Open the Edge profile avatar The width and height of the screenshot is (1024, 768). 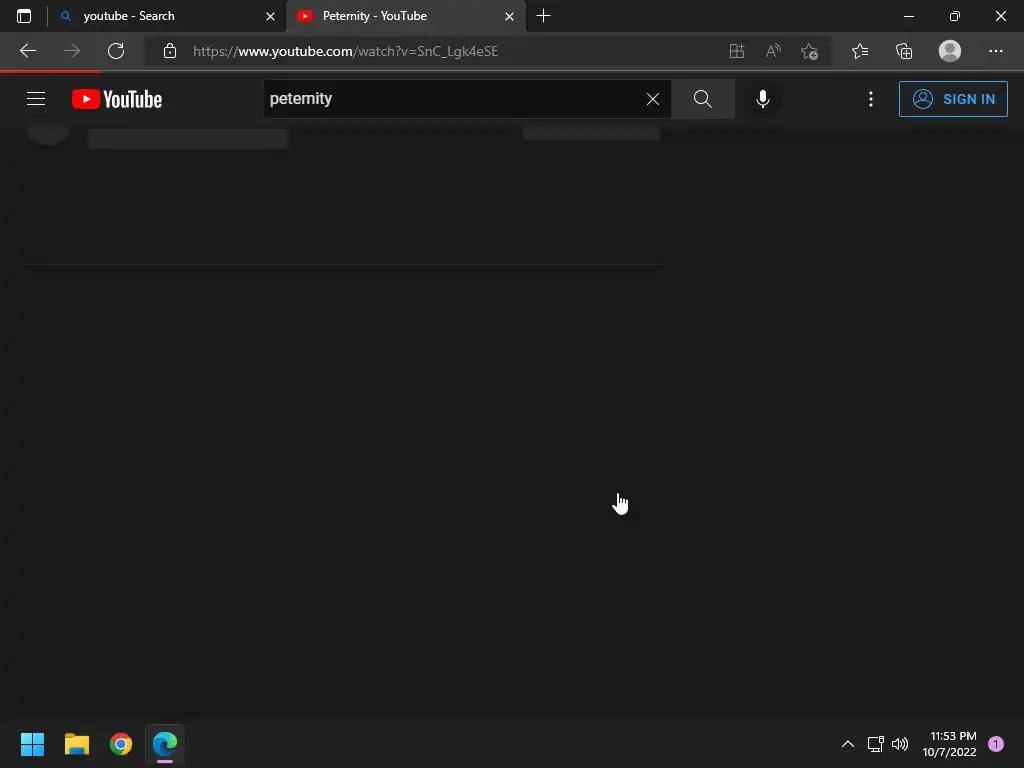pos(950,51)
